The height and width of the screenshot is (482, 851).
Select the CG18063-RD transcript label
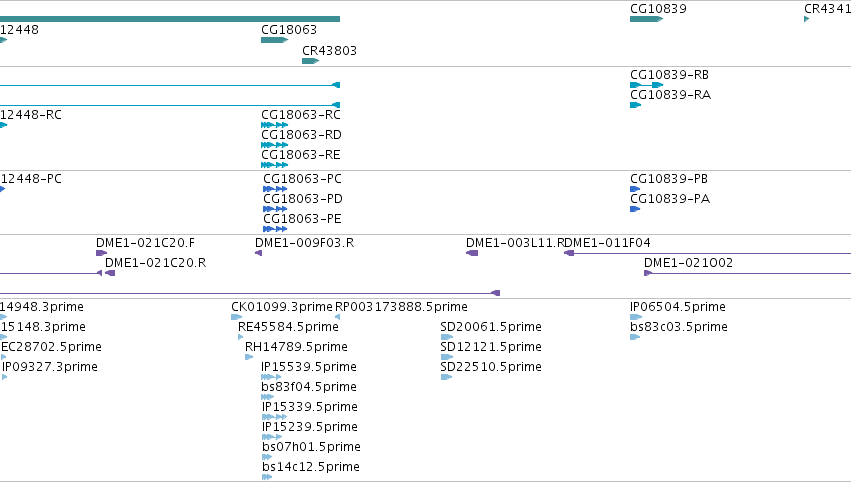point(301,135)
